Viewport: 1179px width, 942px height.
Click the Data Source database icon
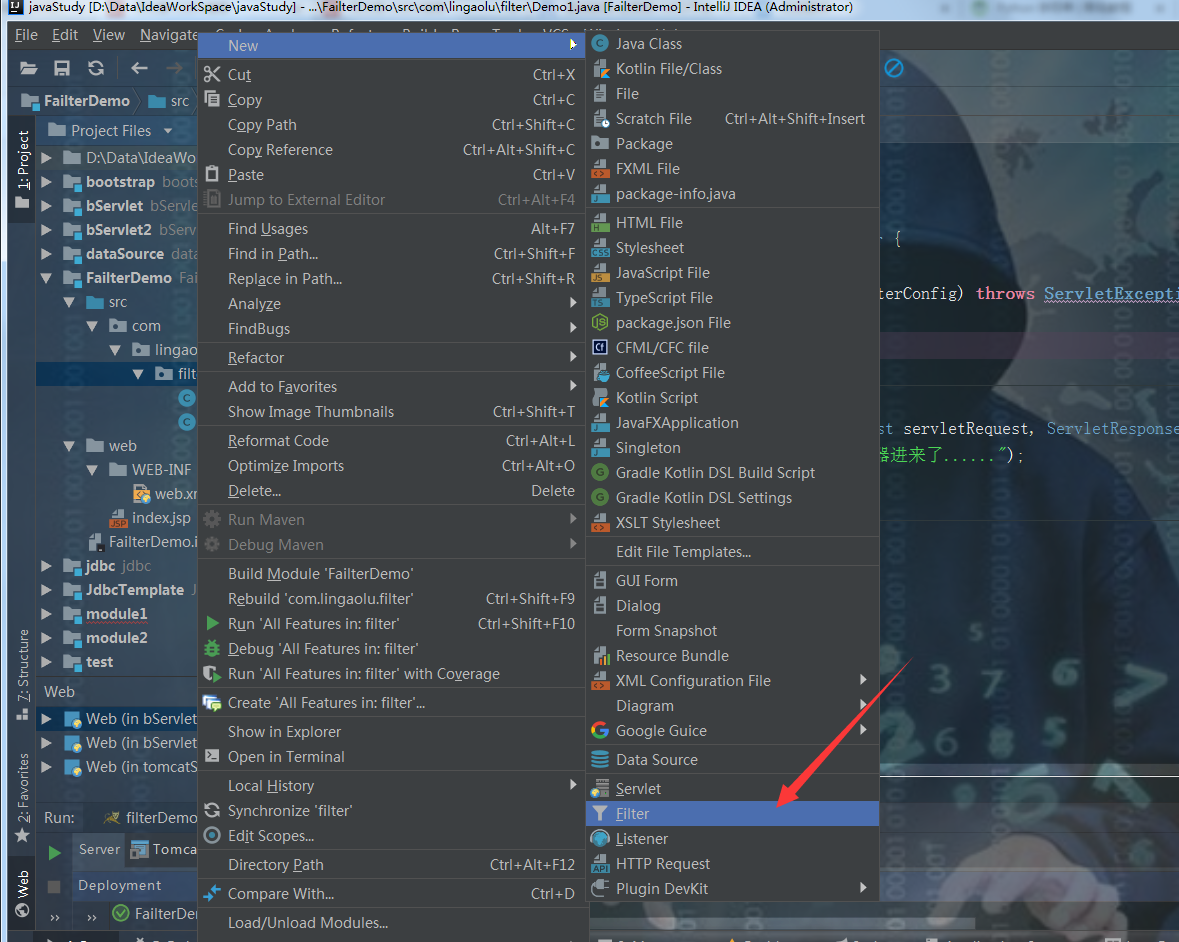point(600,759)
